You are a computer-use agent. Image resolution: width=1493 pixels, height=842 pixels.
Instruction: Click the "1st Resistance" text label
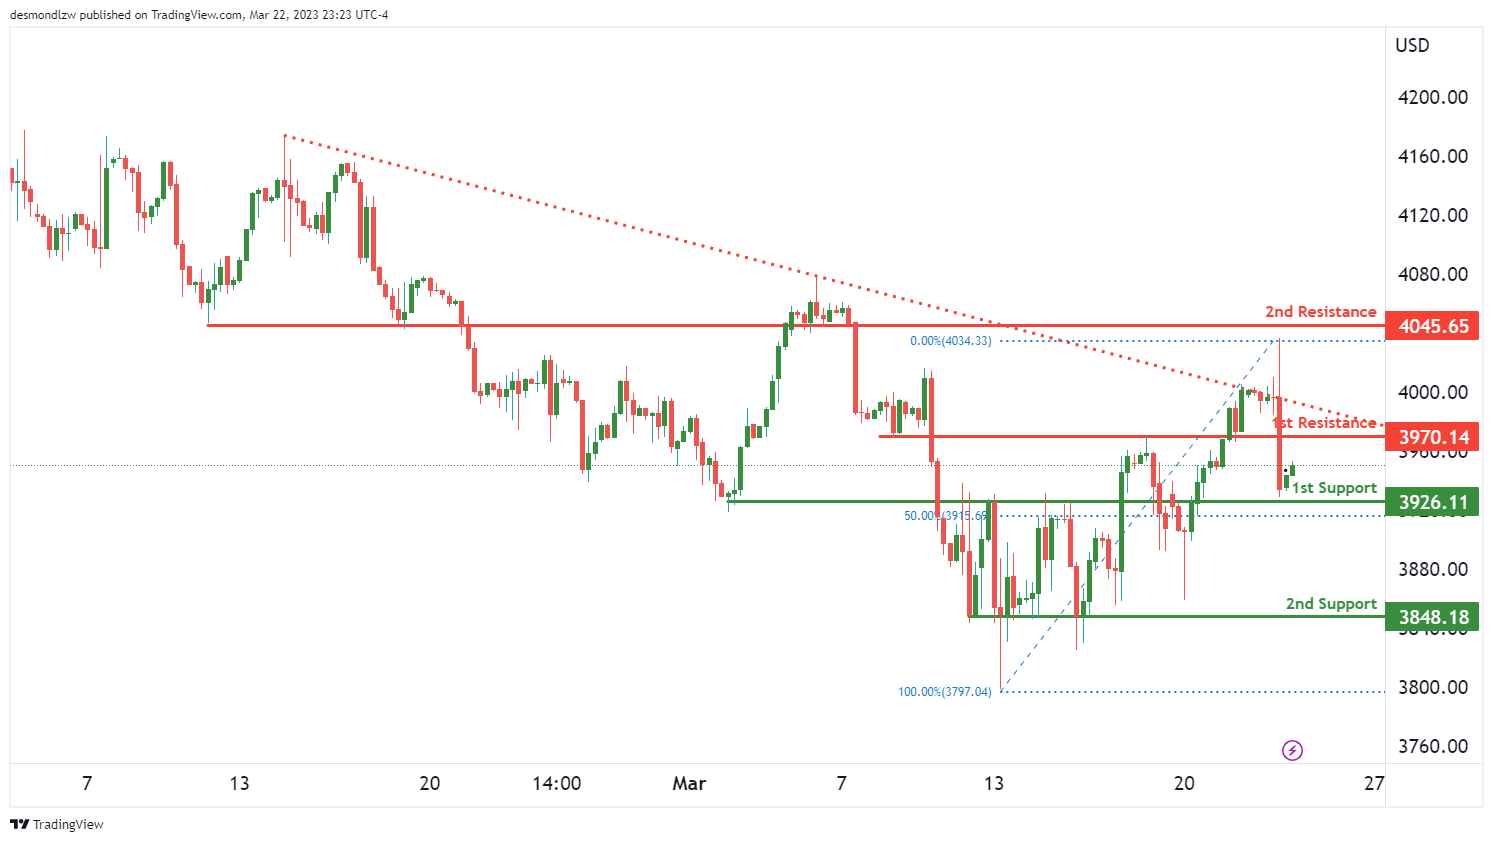pyautogui.click(x=1325, y=423)
